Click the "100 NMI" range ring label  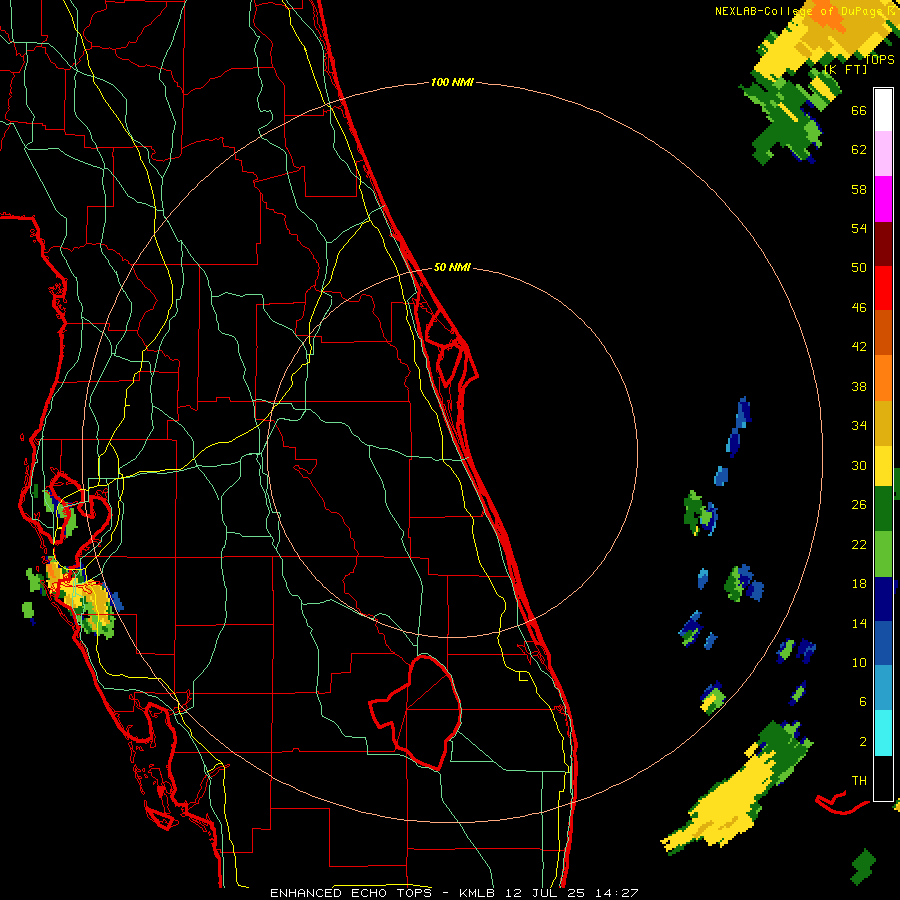(452, 83)
